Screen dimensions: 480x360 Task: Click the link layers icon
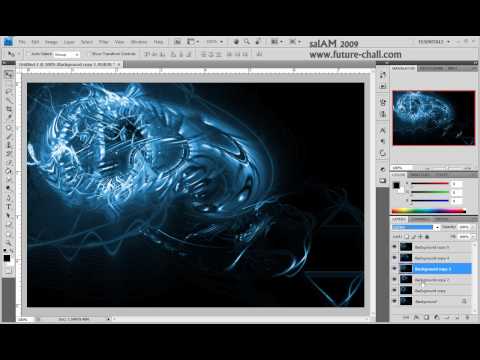pyautogui.click(x=406, y=318)
